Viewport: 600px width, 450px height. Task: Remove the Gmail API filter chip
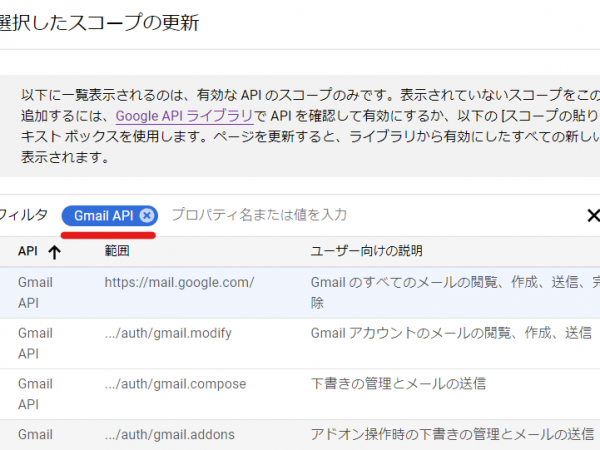pyautogui.click(x=147, y=216)
